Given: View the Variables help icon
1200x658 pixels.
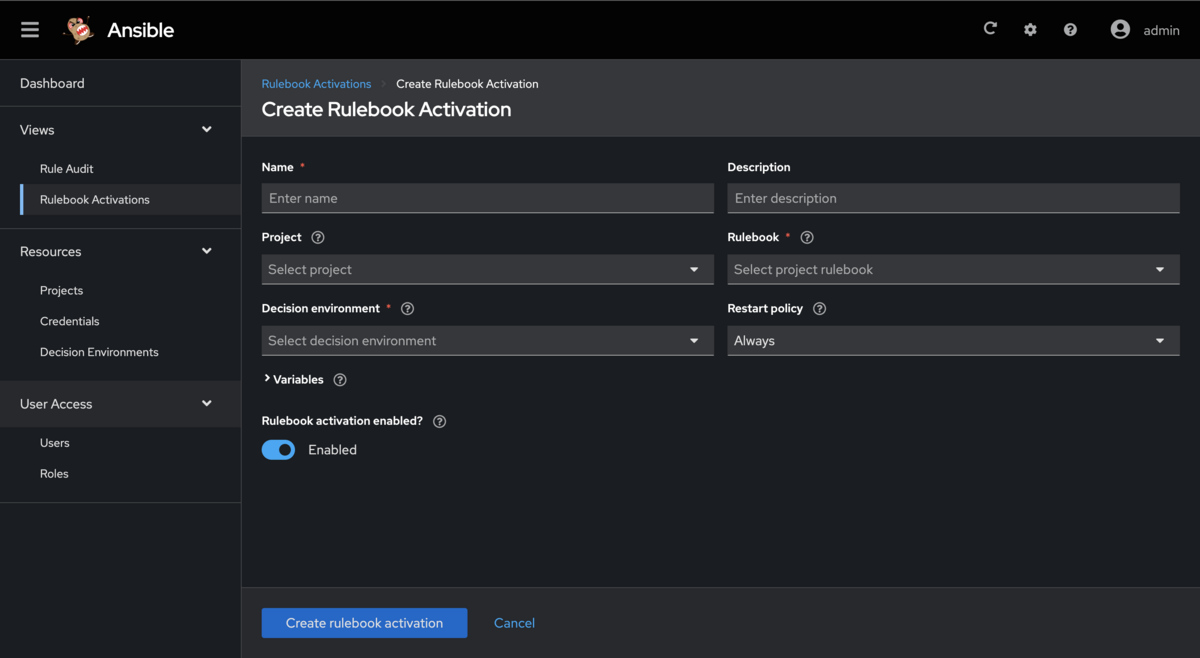Looking at the screenshot, I should pos(339,380).
